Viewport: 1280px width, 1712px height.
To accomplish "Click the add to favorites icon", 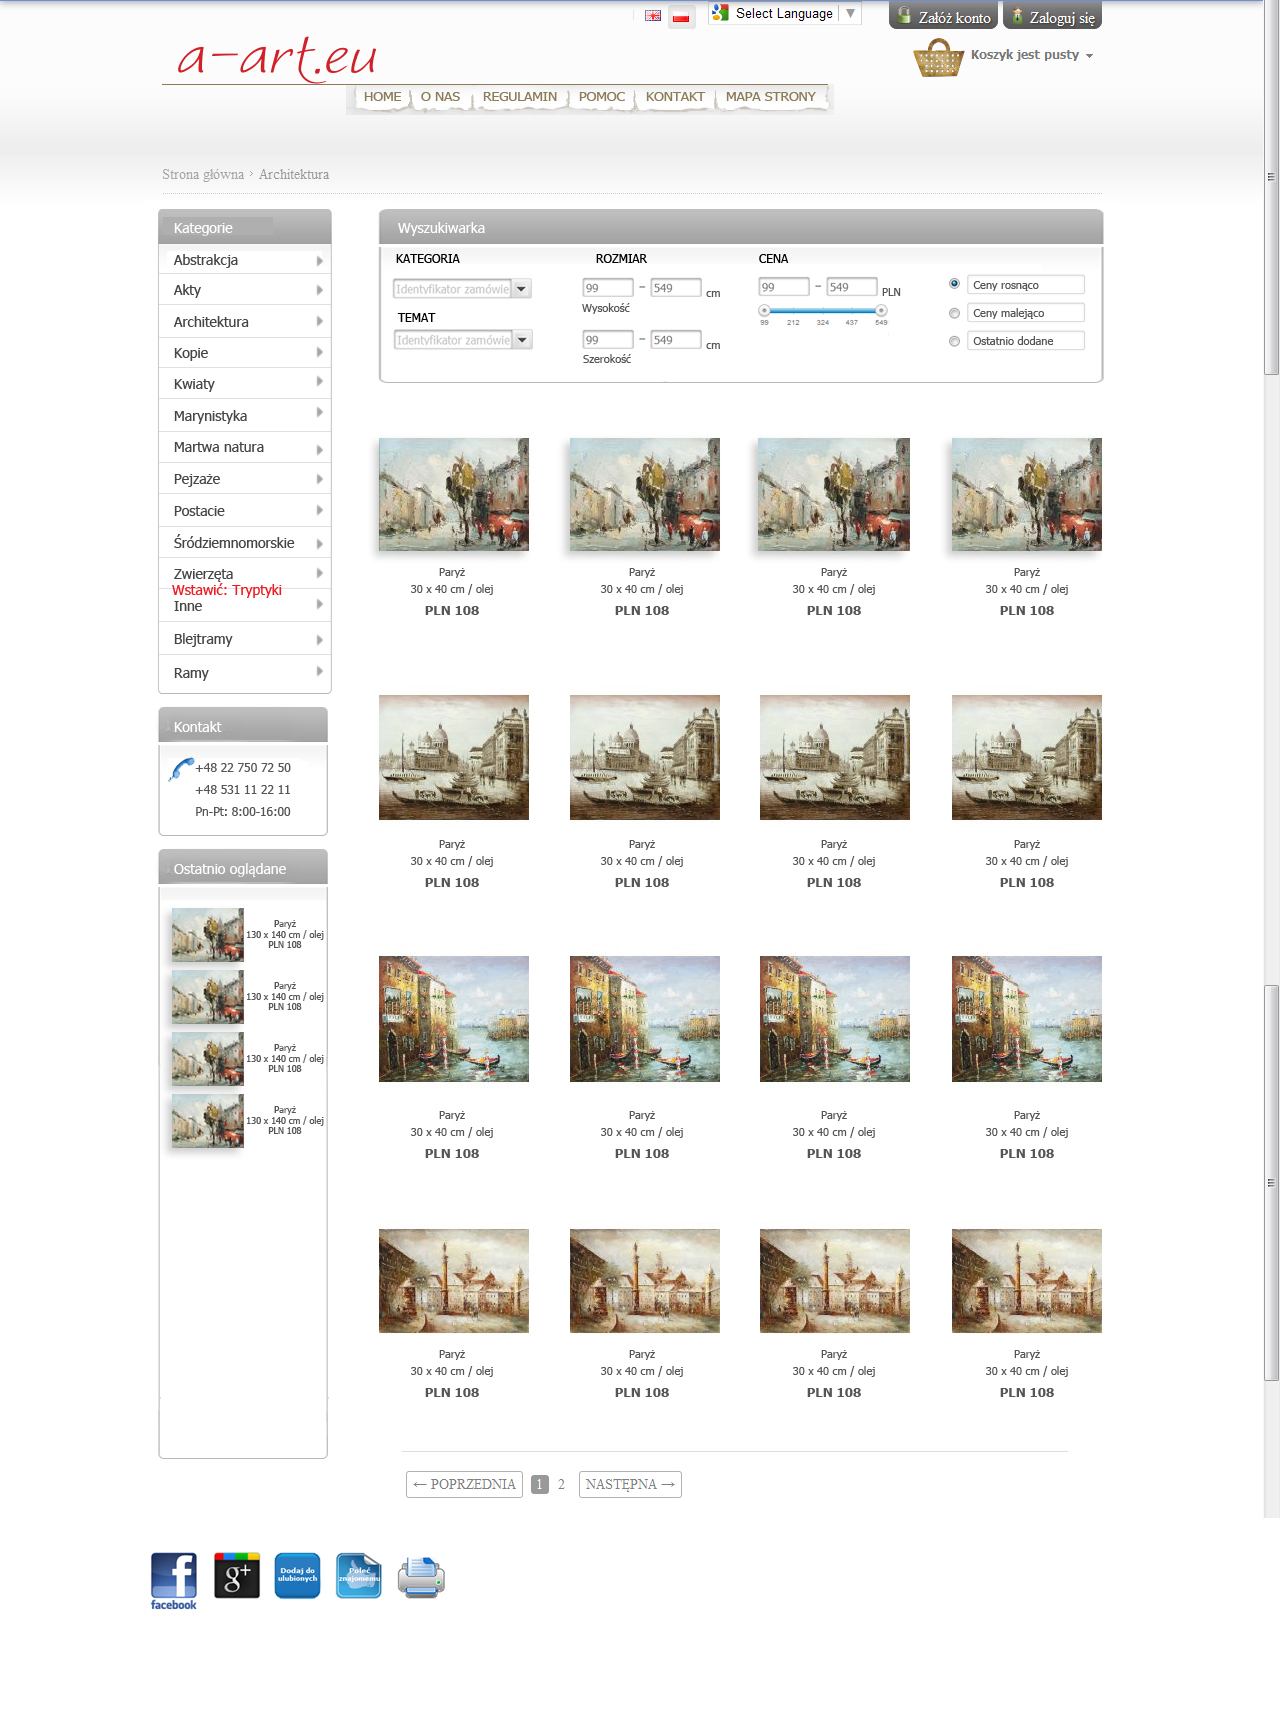I will point(297,1576).
